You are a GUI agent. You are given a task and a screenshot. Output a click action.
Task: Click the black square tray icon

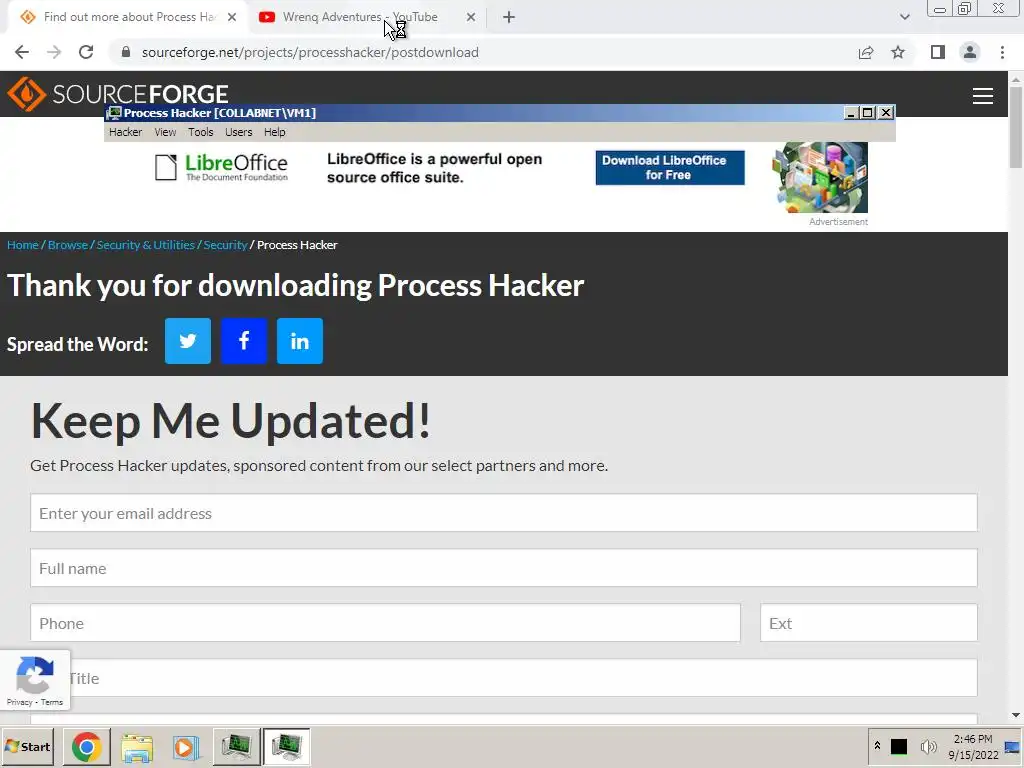pos(899,746)
